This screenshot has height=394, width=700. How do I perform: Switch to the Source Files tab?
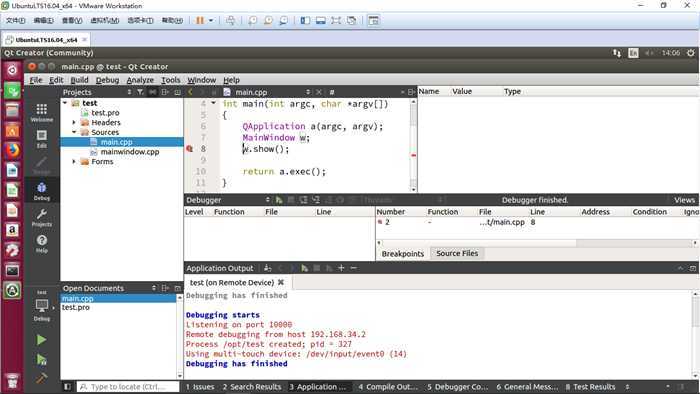(x=457, y=253)
